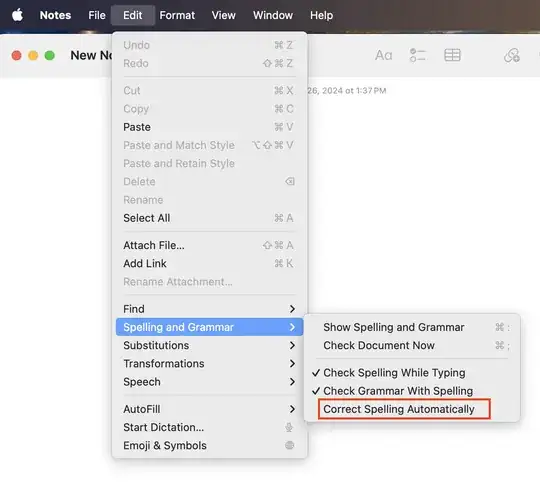
Task: Open the View menu
Action: coord(224,15)
